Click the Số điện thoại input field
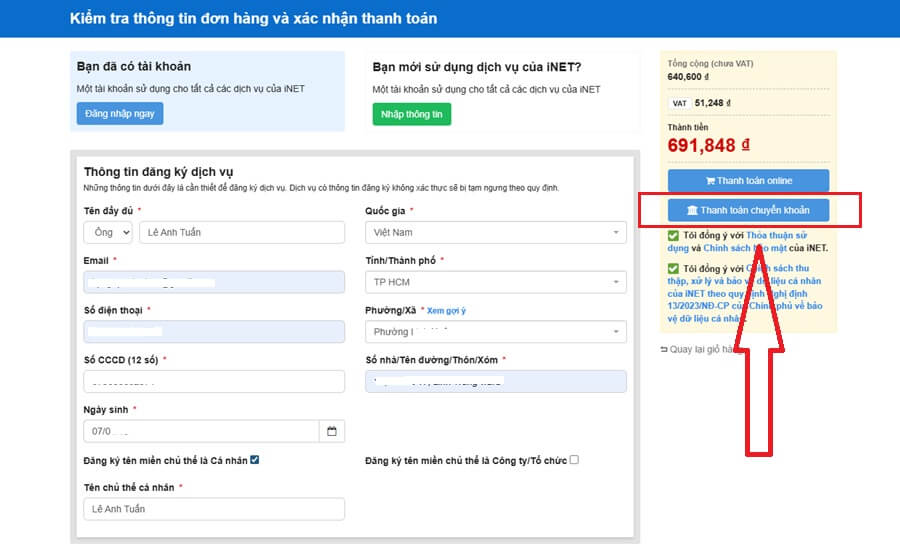 pos(214,332)
